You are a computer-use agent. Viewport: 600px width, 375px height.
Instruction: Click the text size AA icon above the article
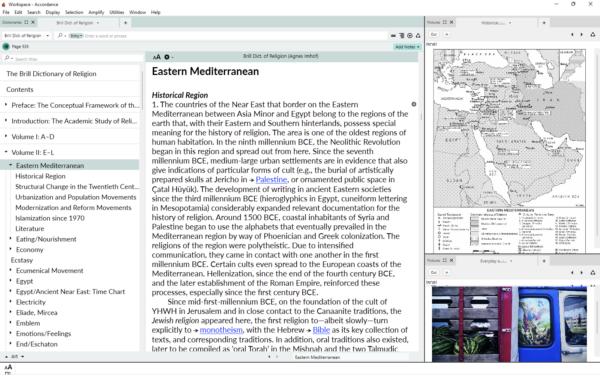pyautogui.click(x=157, y=57)
